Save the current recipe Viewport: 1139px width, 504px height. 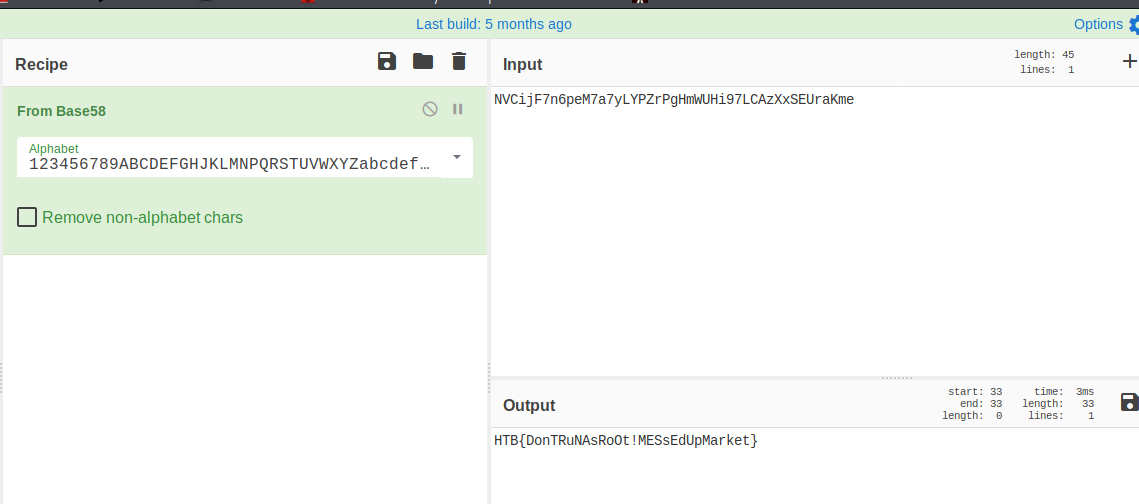[x=387, y=62]
